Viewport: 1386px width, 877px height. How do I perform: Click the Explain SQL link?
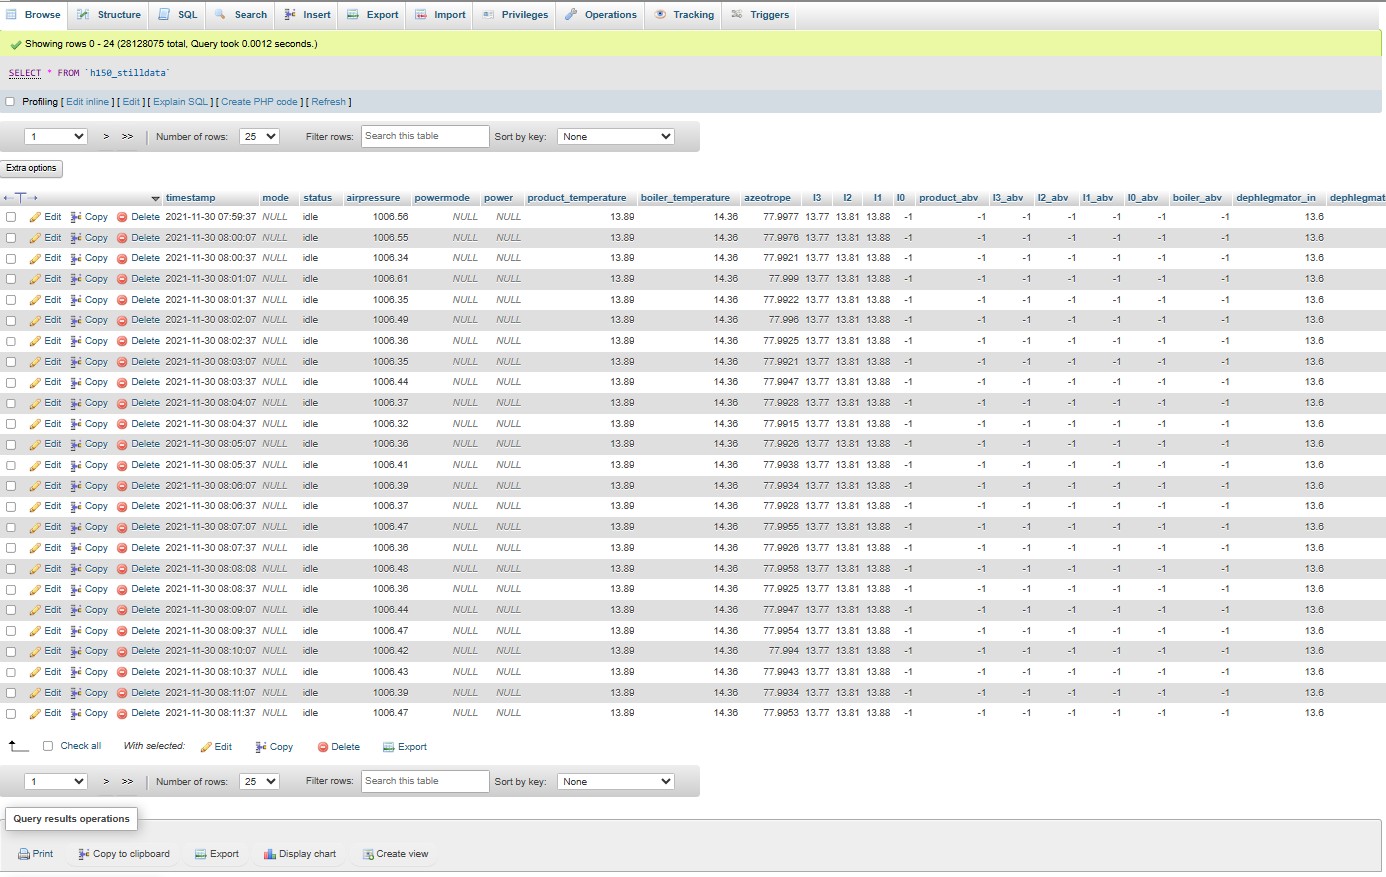[x=181, y=102]
